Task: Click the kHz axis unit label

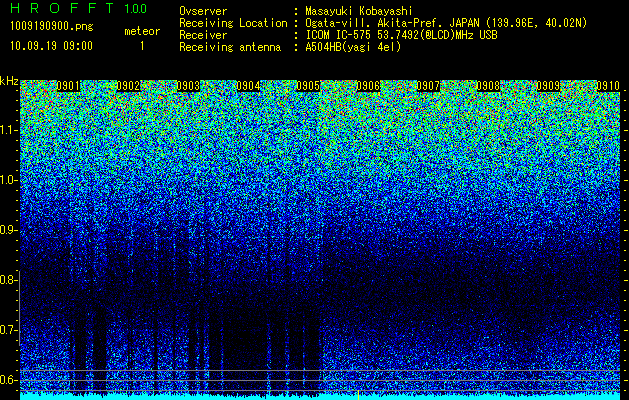Action: tap(9, 81)
